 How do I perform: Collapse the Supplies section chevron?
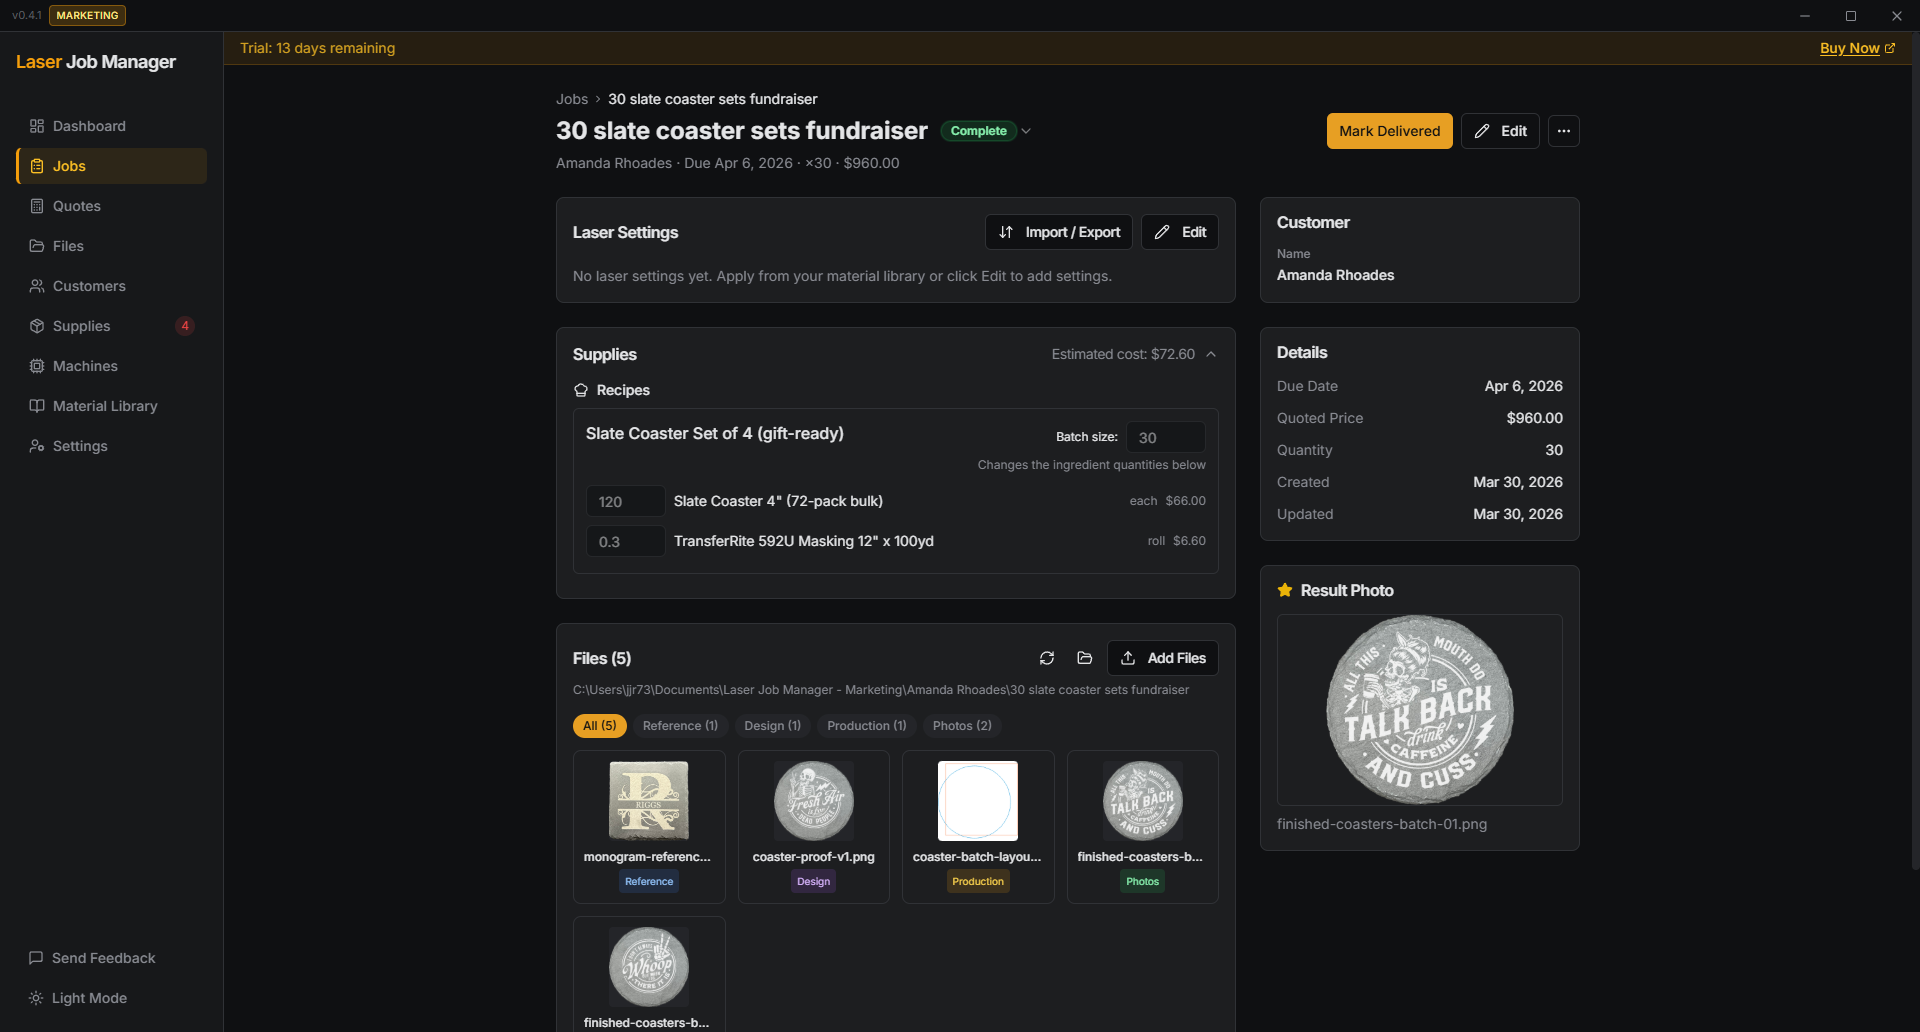(x=1211, y=354)
